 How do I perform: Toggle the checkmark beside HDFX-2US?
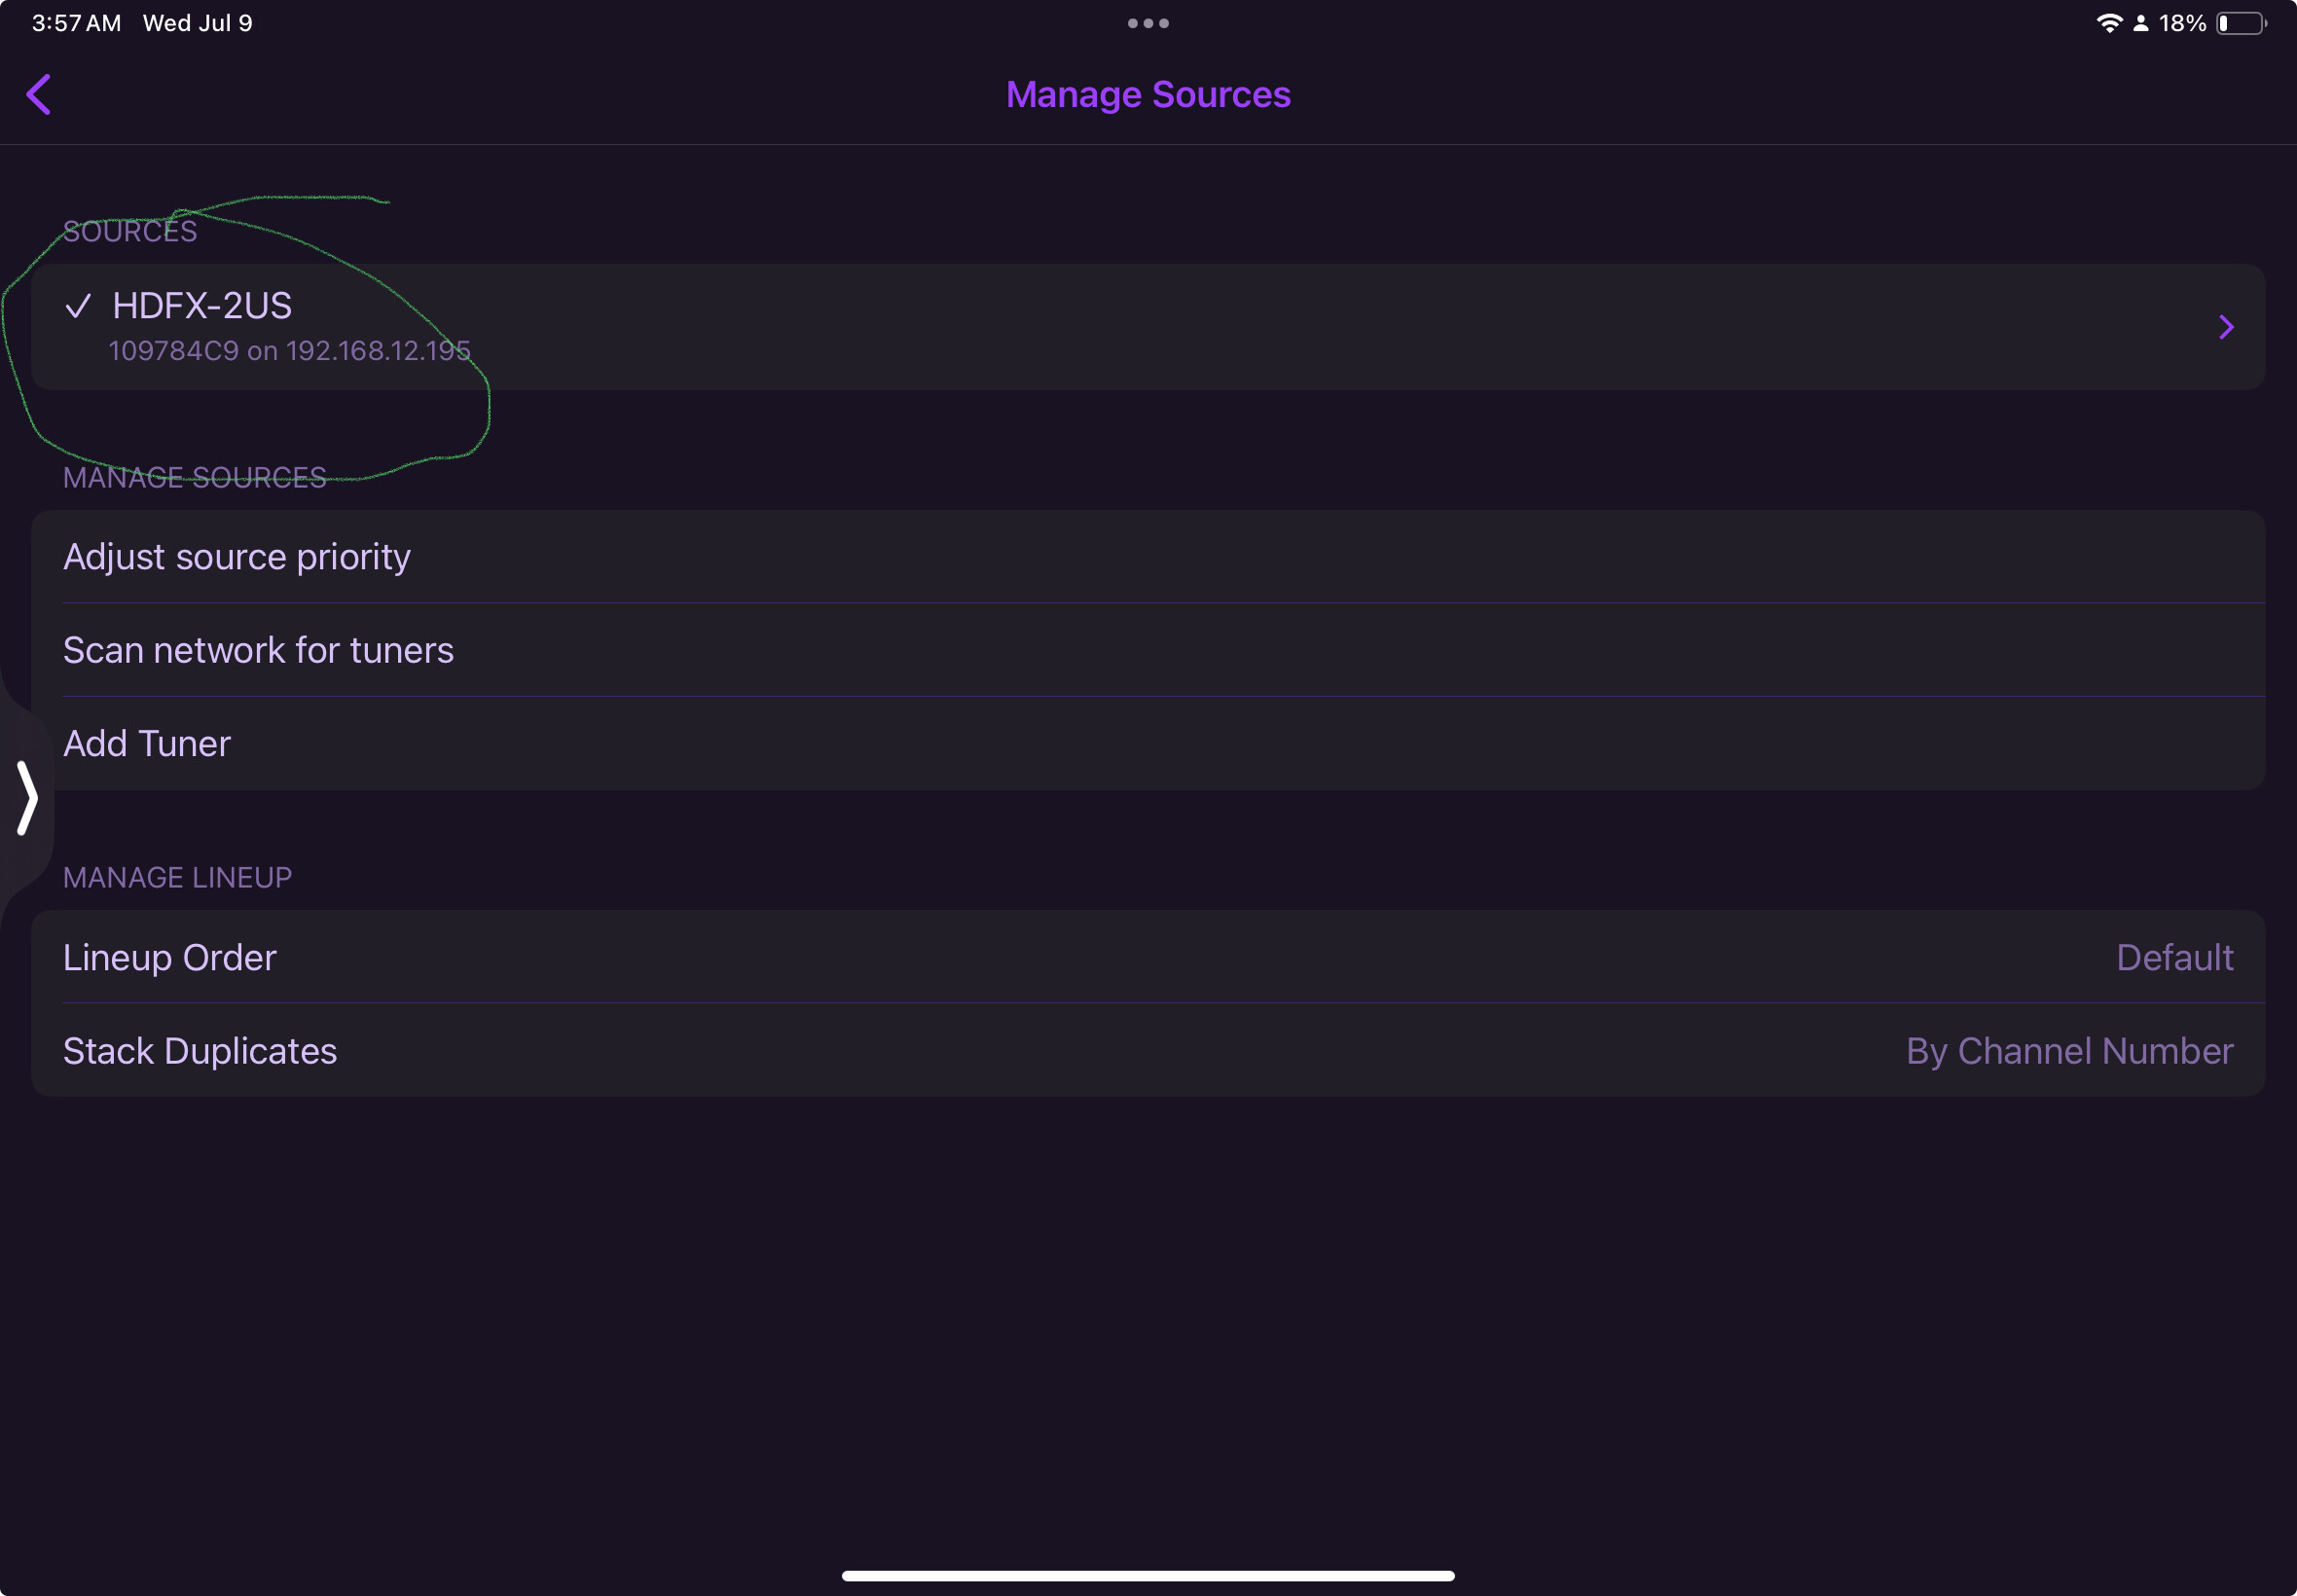(78, 305)
